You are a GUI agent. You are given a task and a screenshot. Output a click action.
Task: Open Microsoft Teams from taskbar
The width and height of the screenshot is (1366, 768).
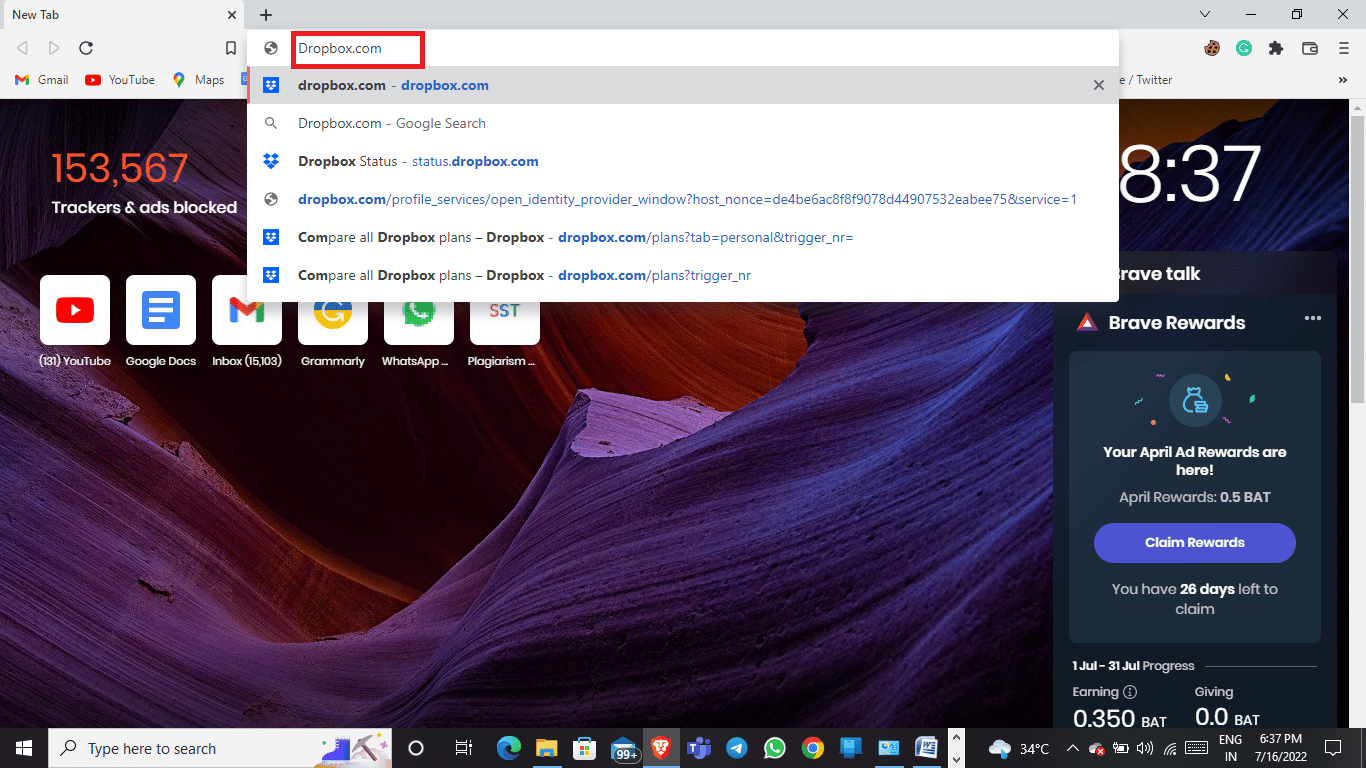(698, 748)
